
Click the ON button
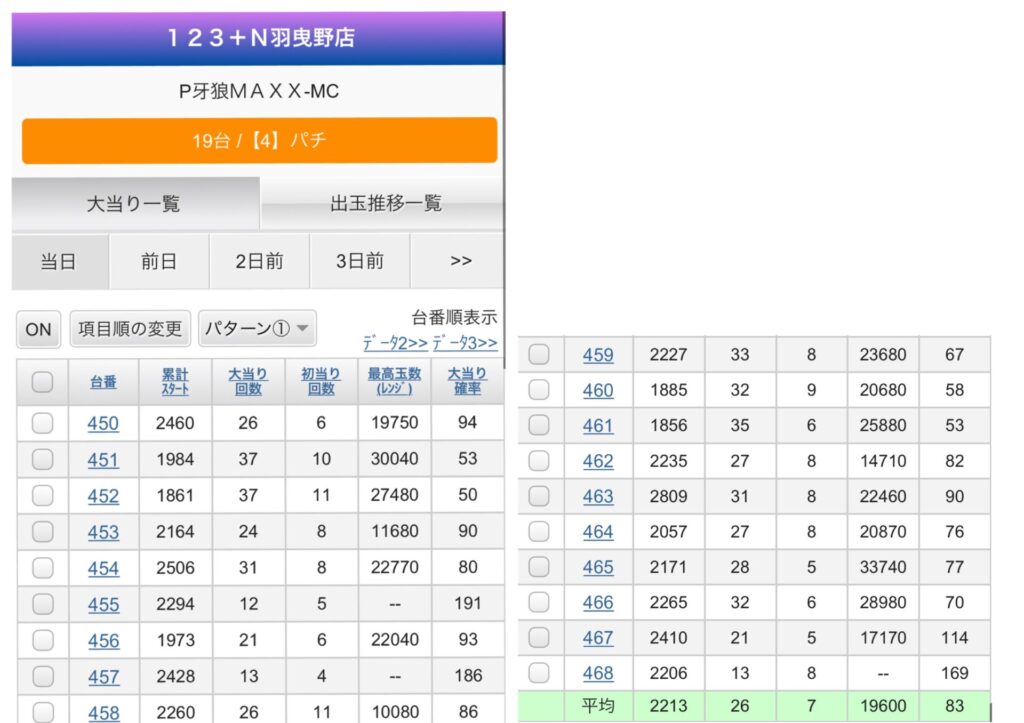[39, 329]
